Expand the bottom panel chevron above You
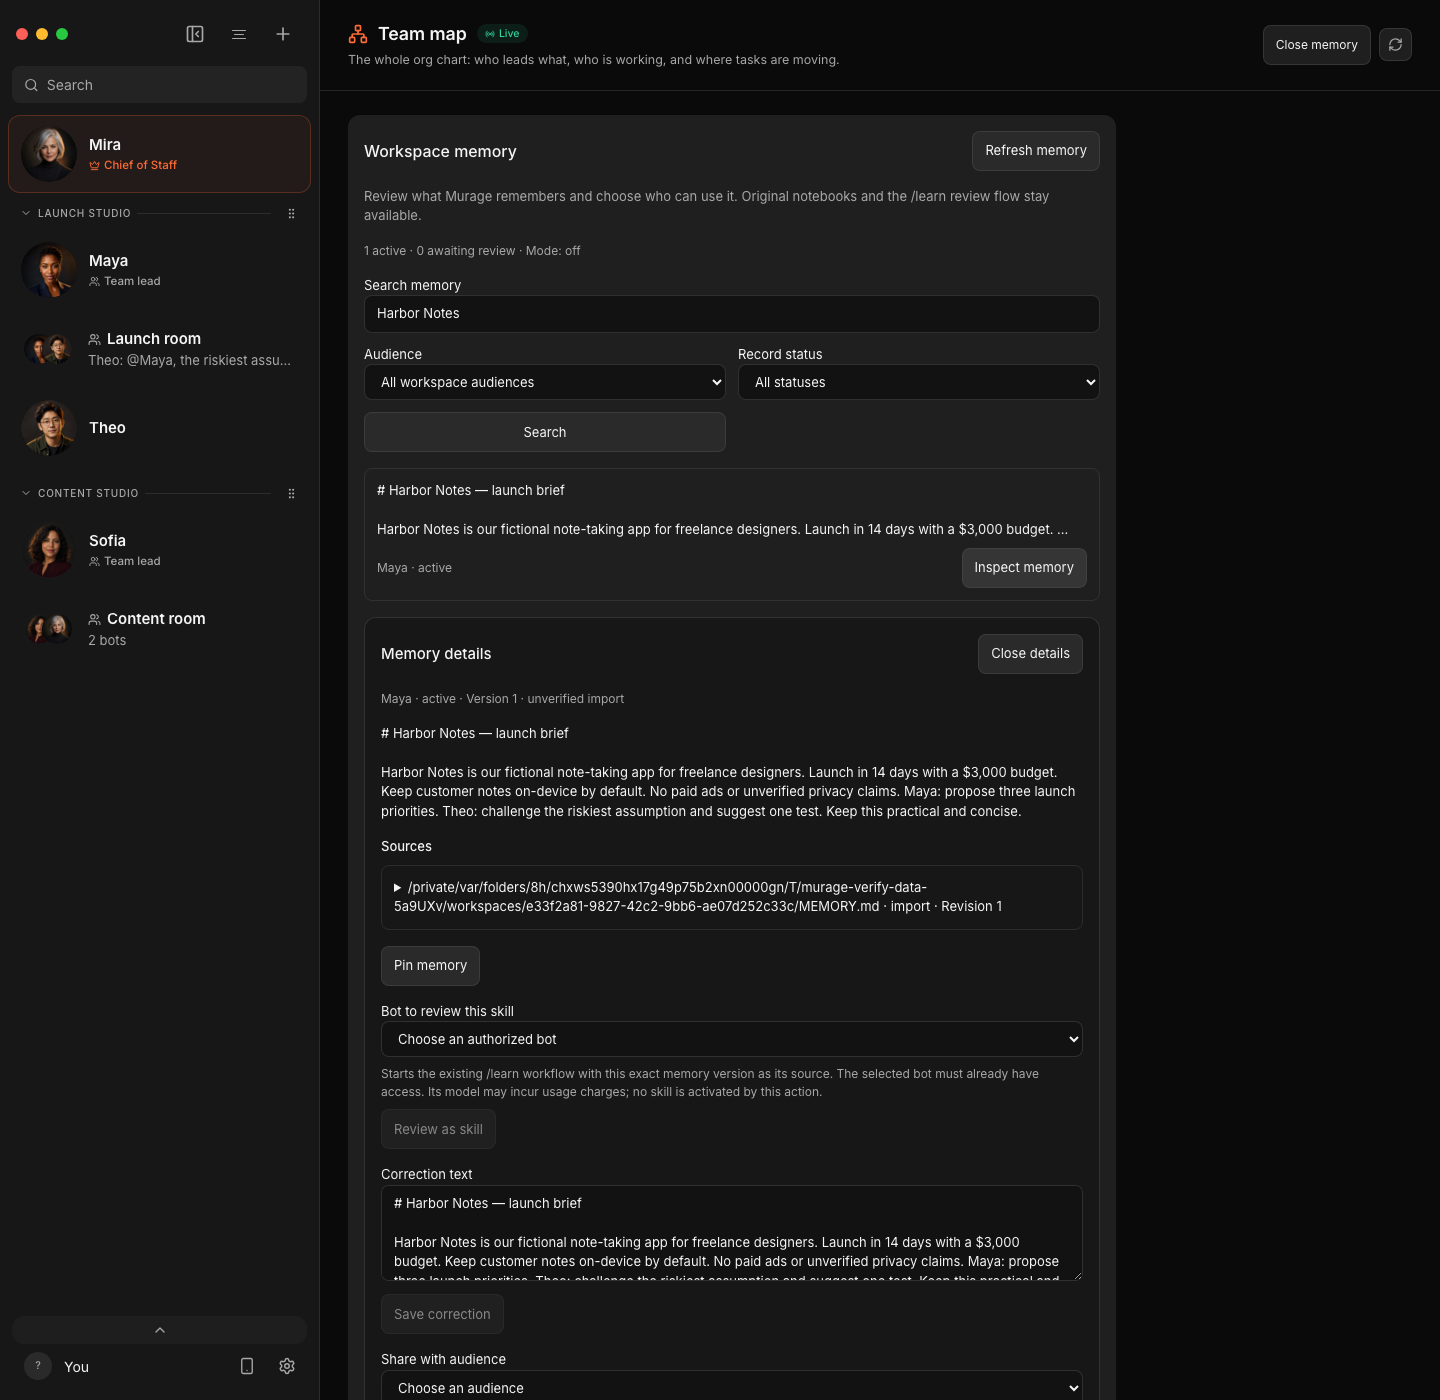1440x1400 pixels. [160, 1330]
